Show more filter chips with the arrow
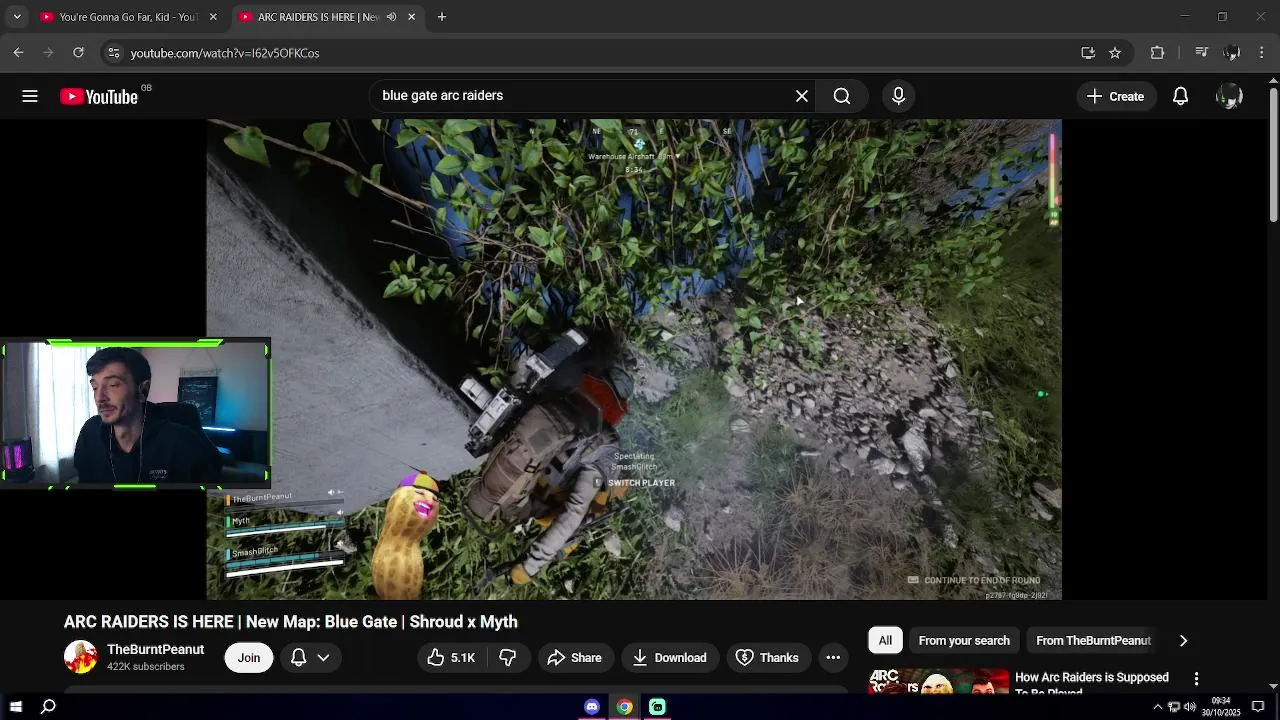Viewport: 1280px width, 720px height. tap(1183, 640)
